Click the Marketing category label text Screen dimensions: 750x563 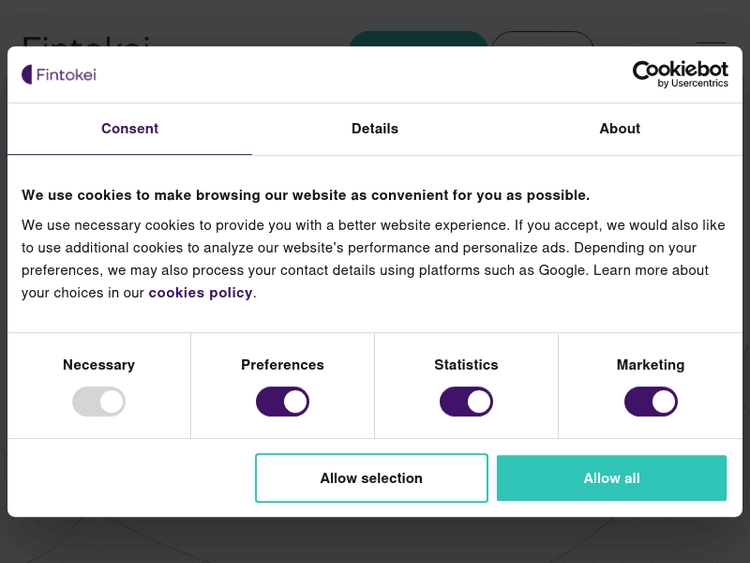(651, 365)
